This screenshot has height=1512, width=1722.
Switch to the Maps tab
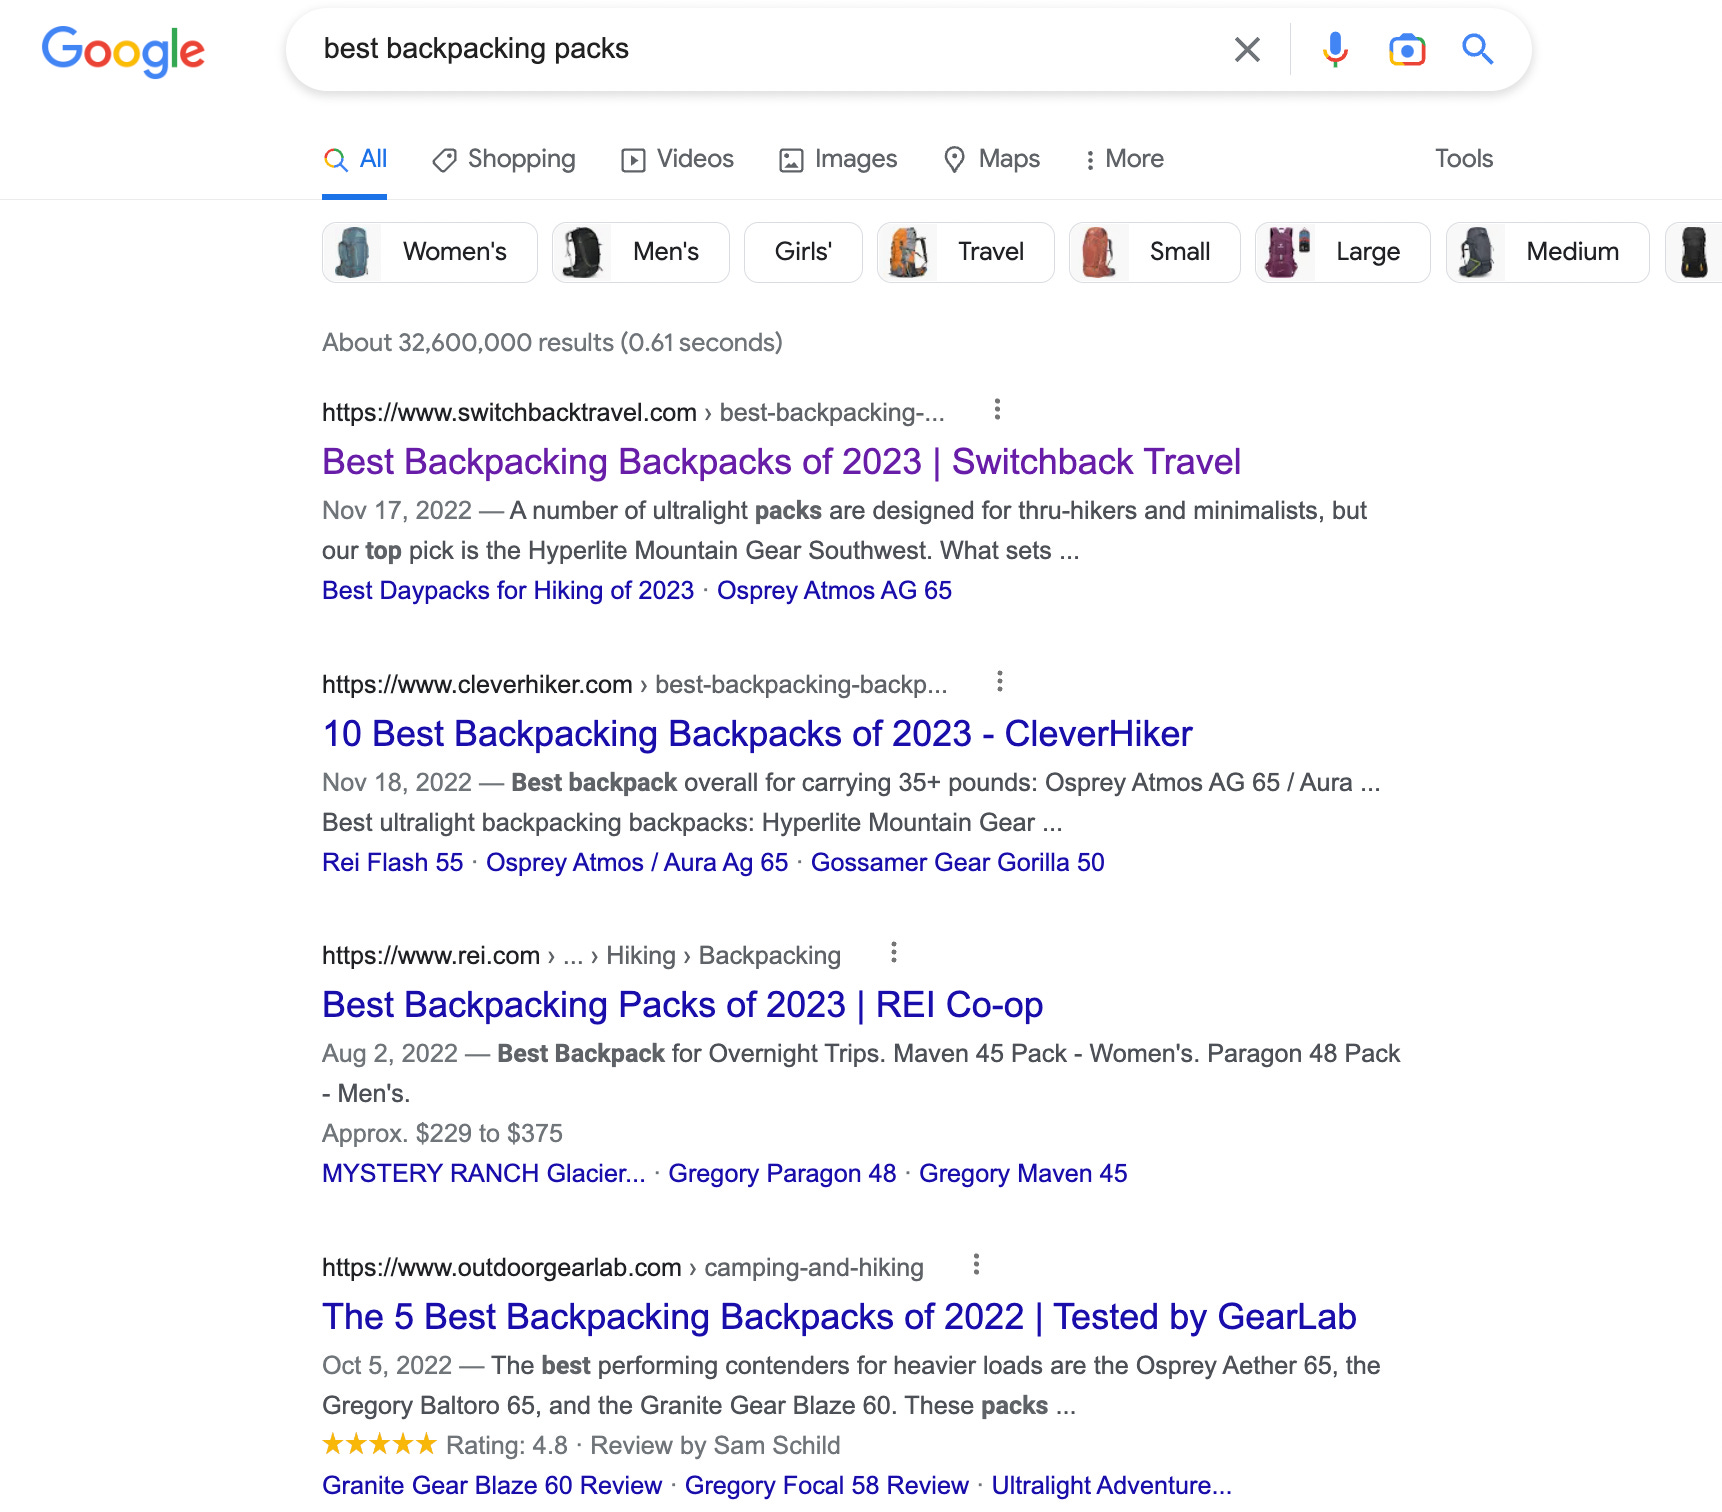[x=992, y=159]
